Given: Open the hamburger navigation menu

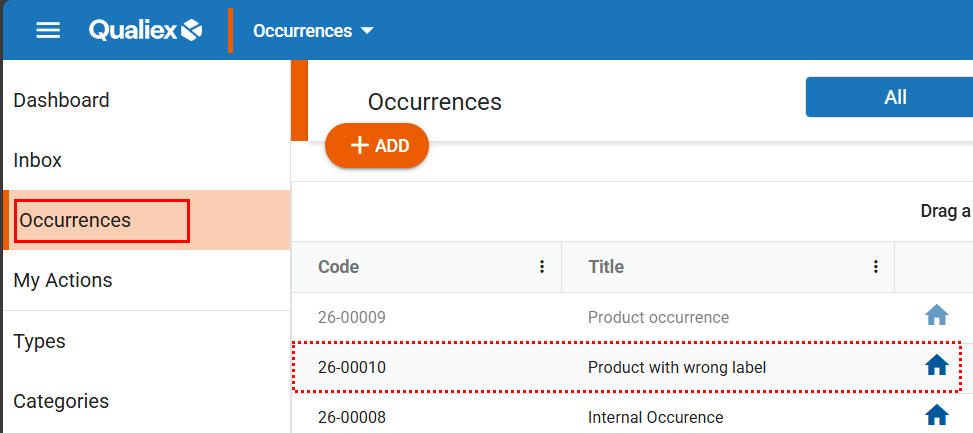Looking at the screenshot, I should click(x=48, y=30).
